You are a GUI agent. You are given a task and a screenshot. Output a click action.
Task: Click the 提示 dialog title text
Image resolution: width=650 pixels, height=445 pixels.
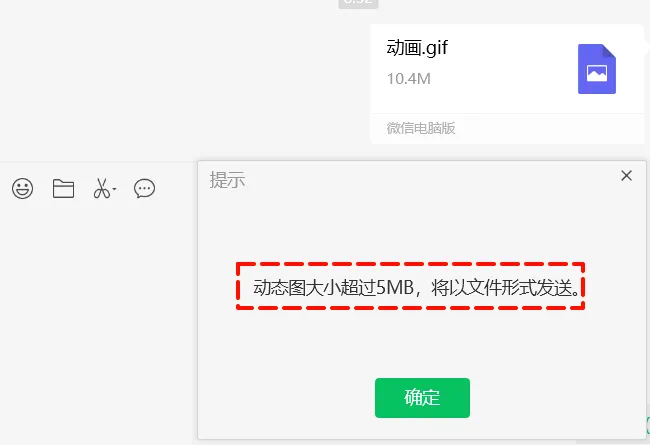(x=227, y=180)
